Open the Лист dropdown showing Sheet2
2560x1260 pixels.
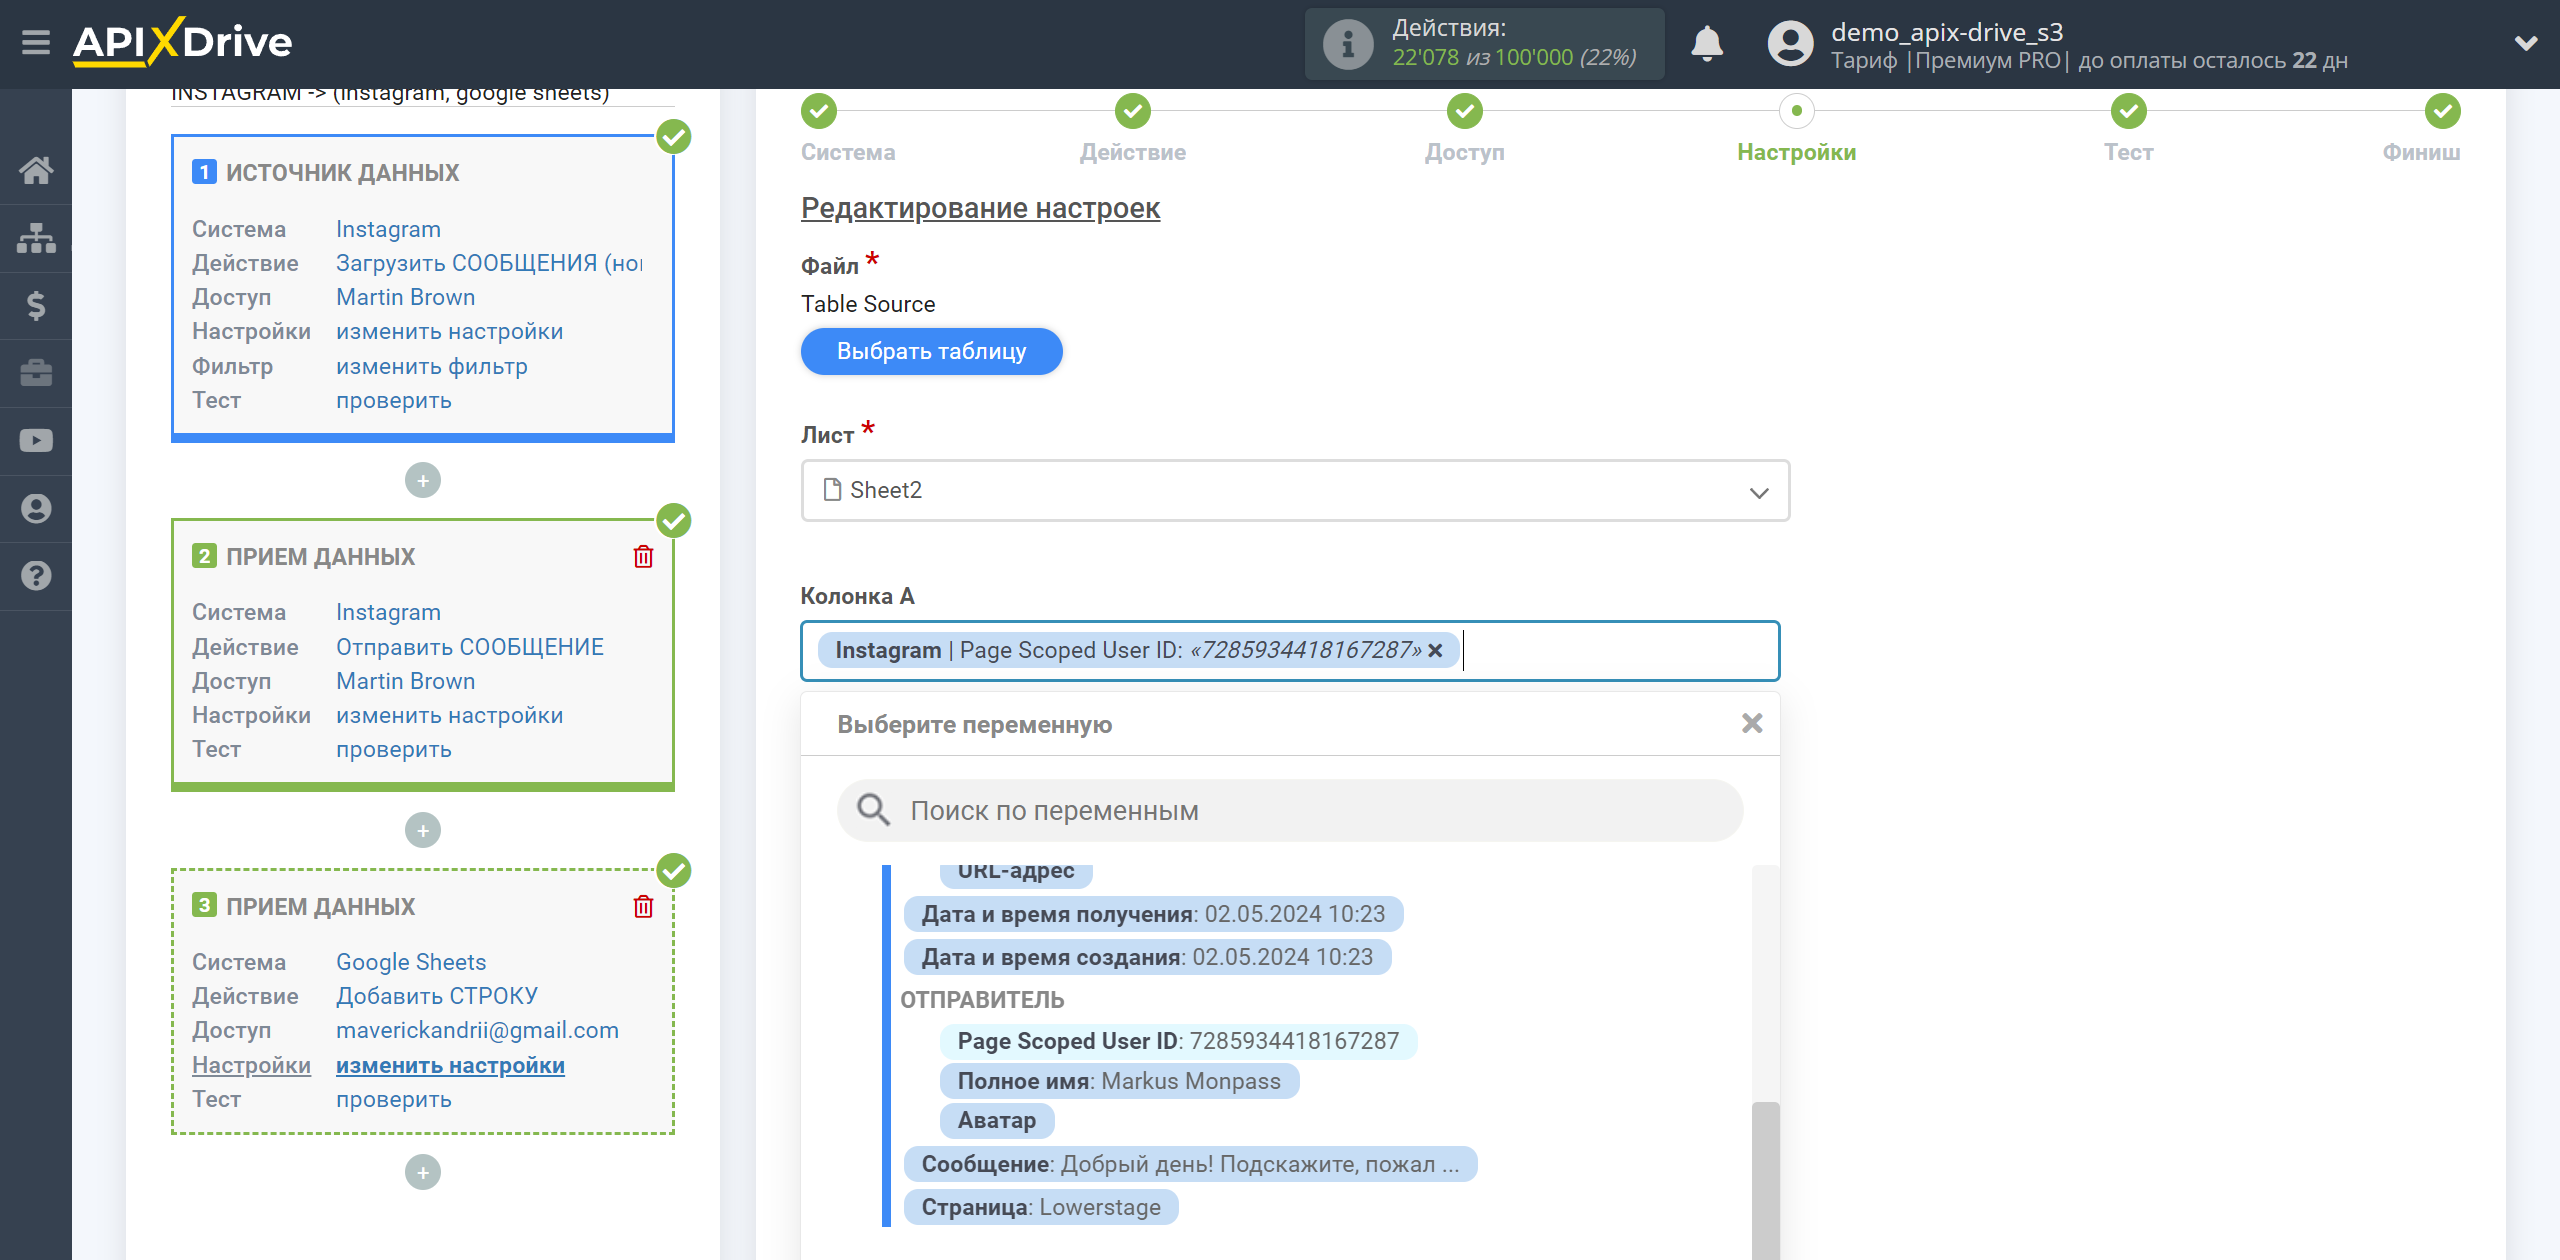[x=1295, y=491]
